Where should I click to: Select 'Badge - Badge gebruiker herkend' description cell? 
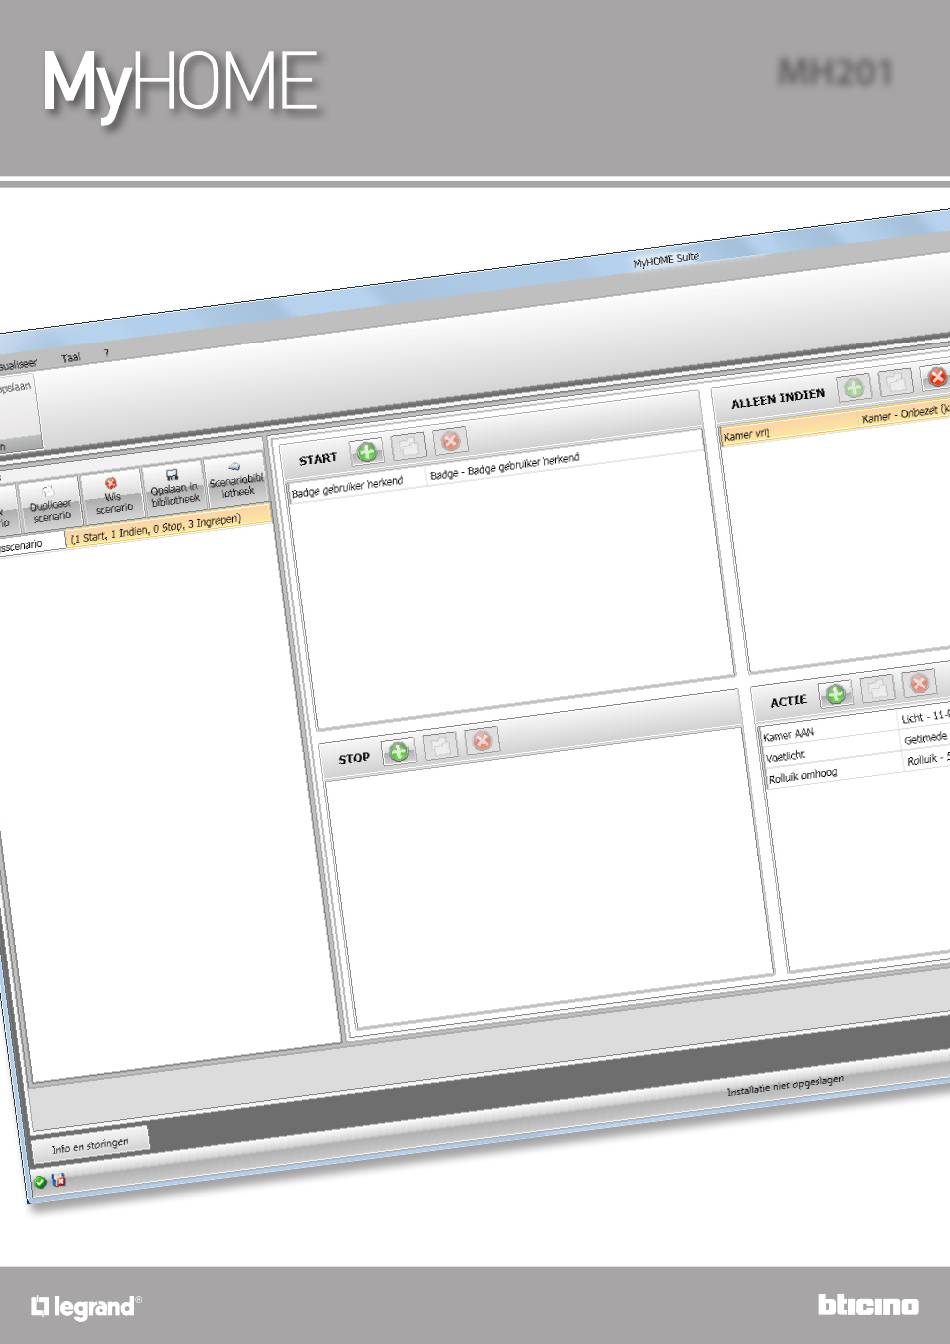pyautogui.click(x=505, y=466)
